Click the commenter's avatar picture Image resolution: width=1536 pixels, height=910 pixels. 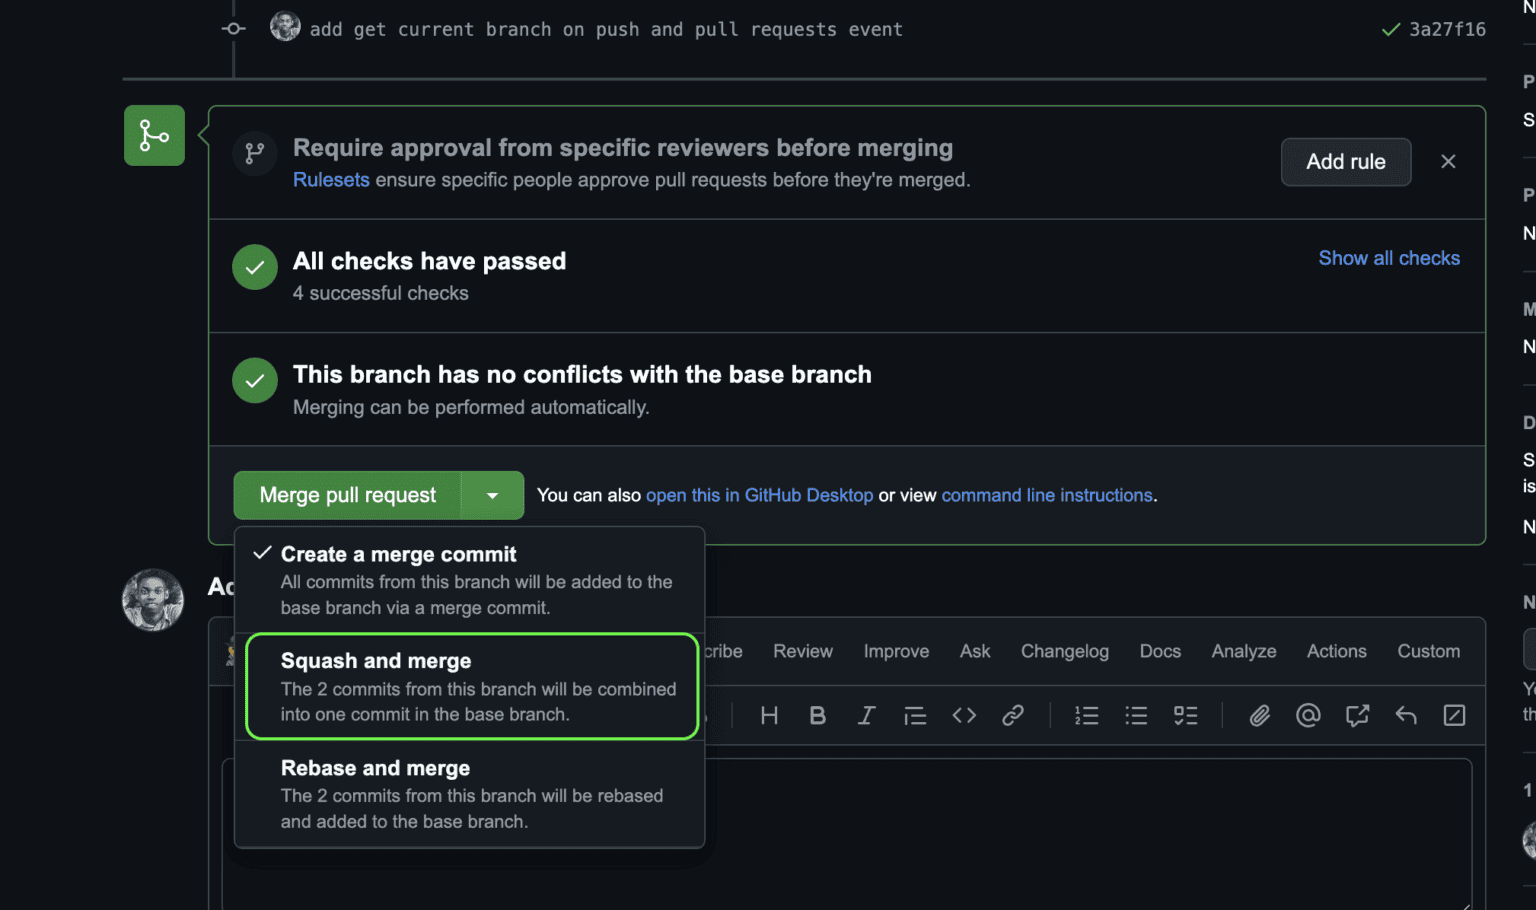[152, 600]
